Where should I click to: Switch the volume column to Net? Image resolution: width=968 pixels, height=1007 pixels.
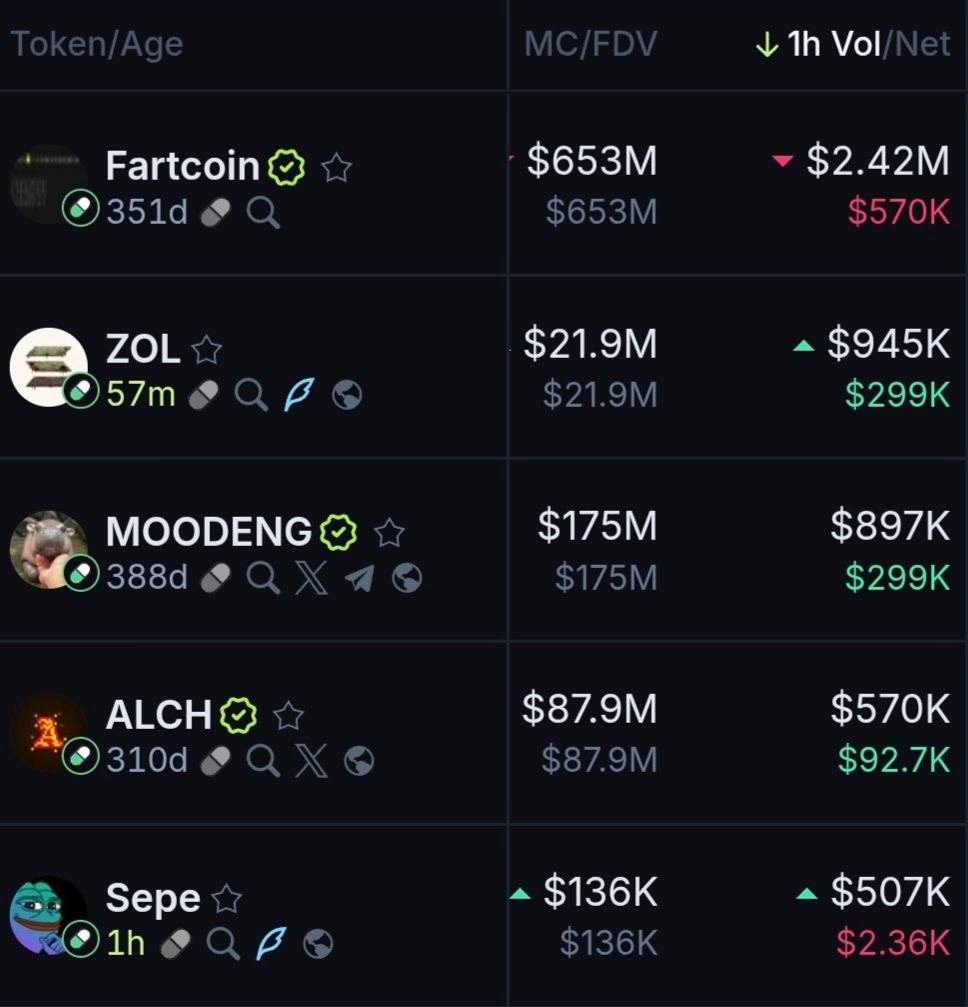[x=923, y=45]
